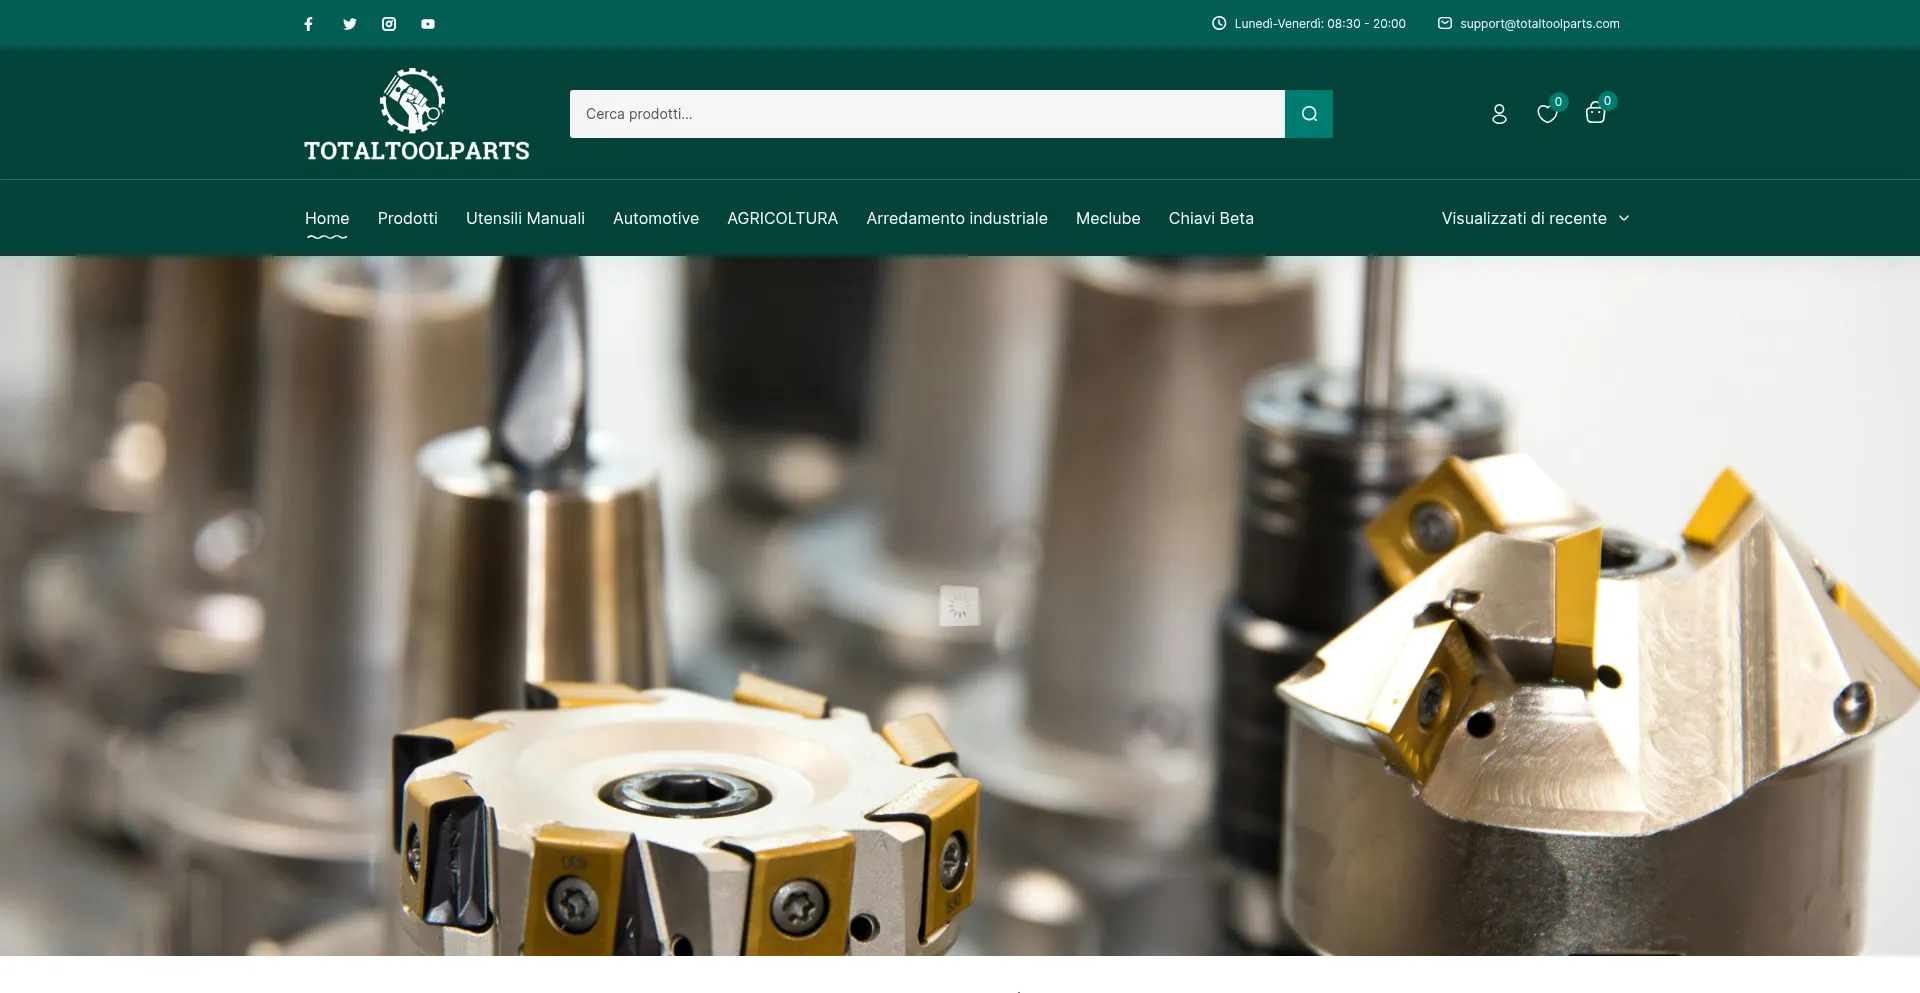Select Utensili Manuali in the navigation
Screen dimensions: 1920x993
pyautogui.click(x=525, y=218)
